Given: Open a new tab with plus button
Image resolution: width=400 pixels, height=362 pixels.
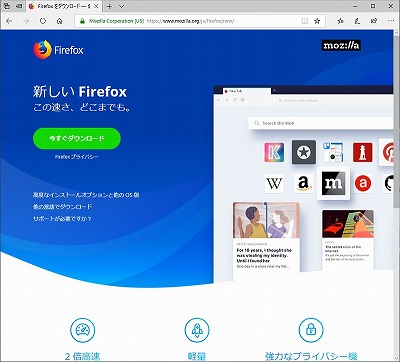Looking at the screenshot, I should coord(109,6).
